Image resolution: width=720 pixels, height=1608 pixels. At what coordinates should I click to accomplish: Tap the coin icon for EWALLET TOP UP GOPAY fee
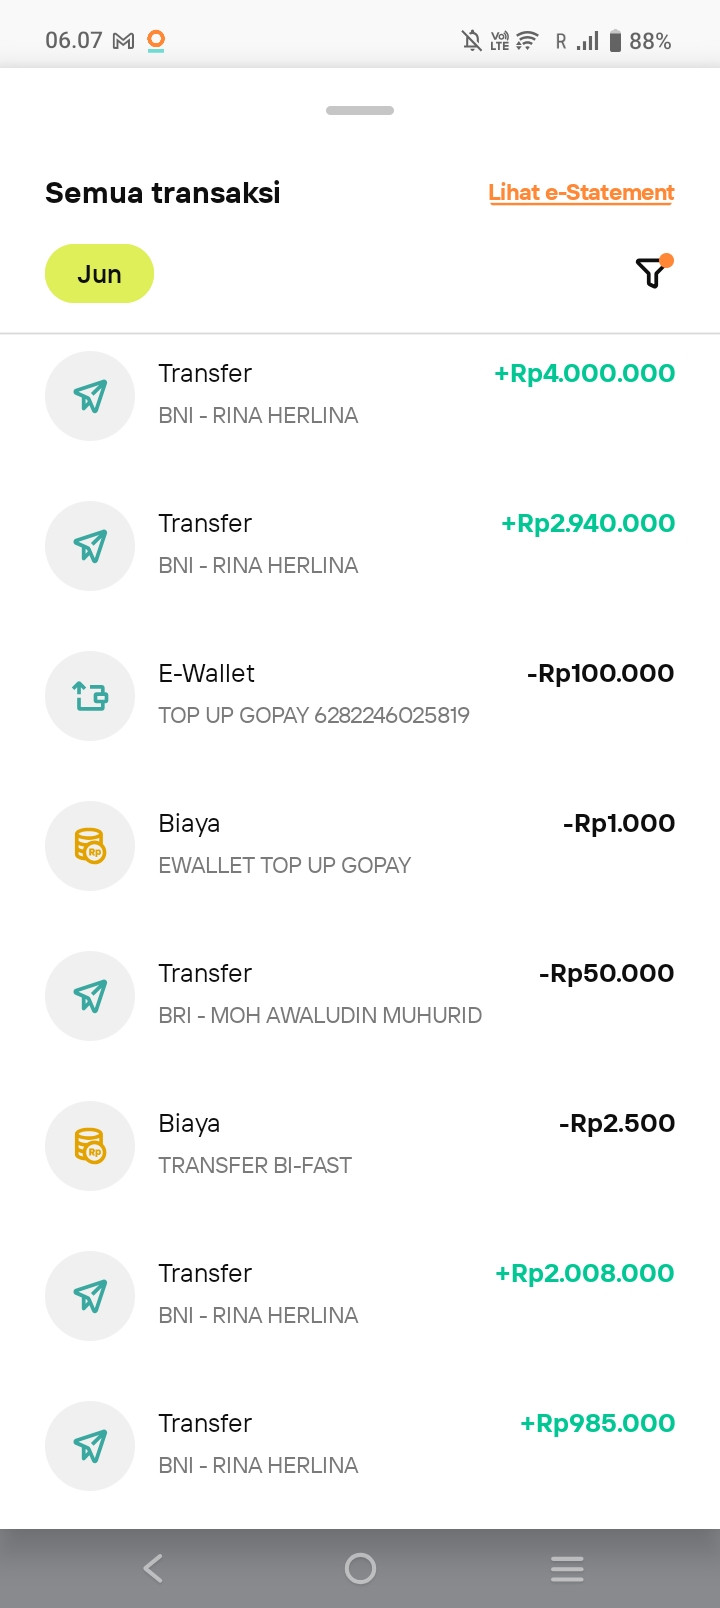(90, 846)
